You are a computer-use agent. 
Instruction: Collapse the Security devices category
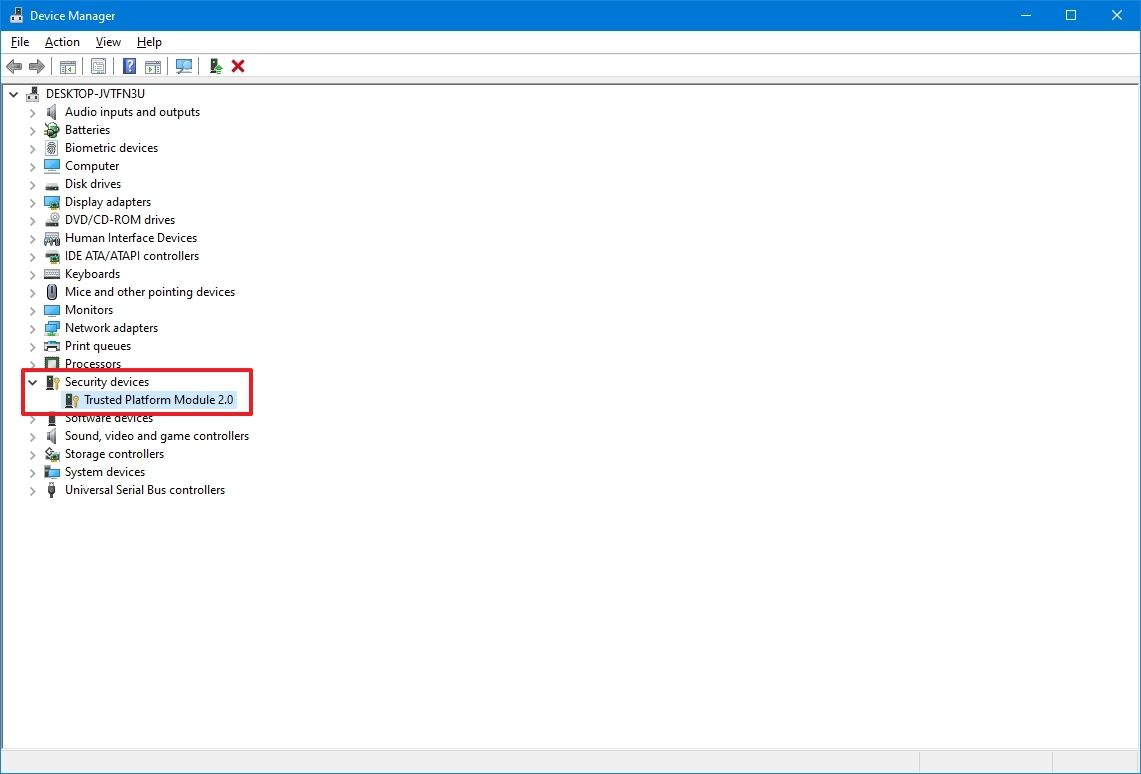click(33, 381)
